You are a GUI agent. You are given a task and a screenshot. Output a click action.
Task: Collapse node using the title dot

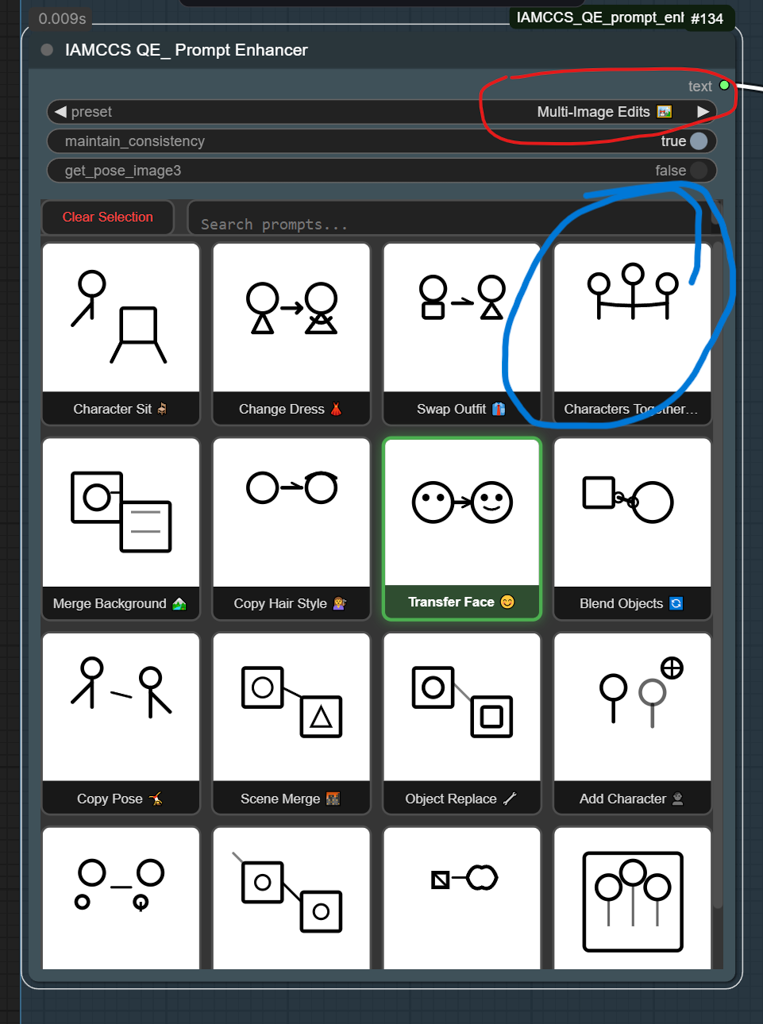pos(47,50)
